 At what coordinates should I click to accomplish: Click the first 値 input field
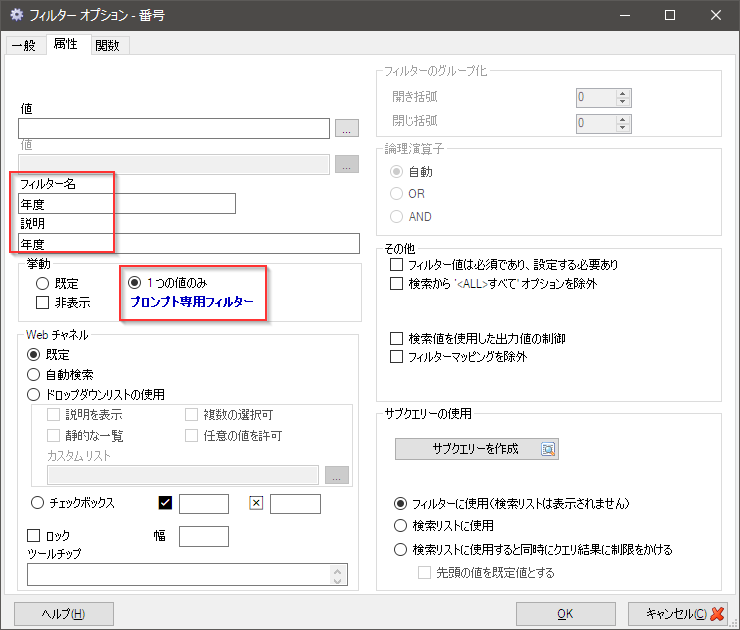(x=174, y=128)
